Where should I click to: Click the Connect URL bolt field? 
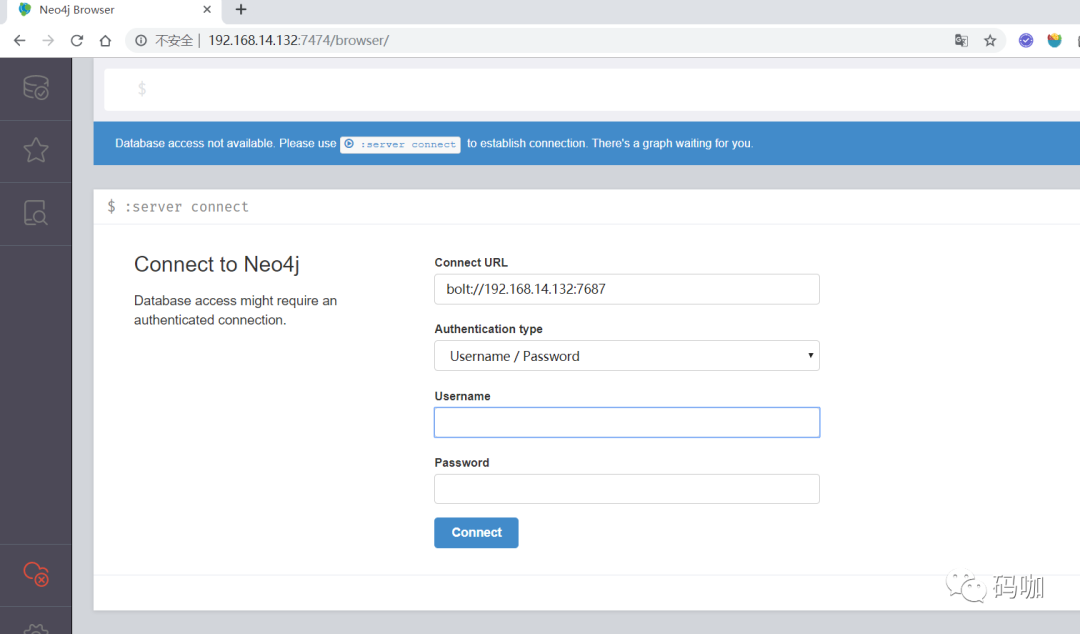627,289
